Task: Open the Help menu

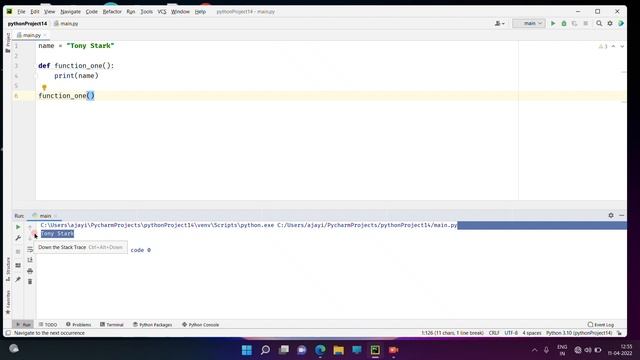Action: click(x=200, y=12)
